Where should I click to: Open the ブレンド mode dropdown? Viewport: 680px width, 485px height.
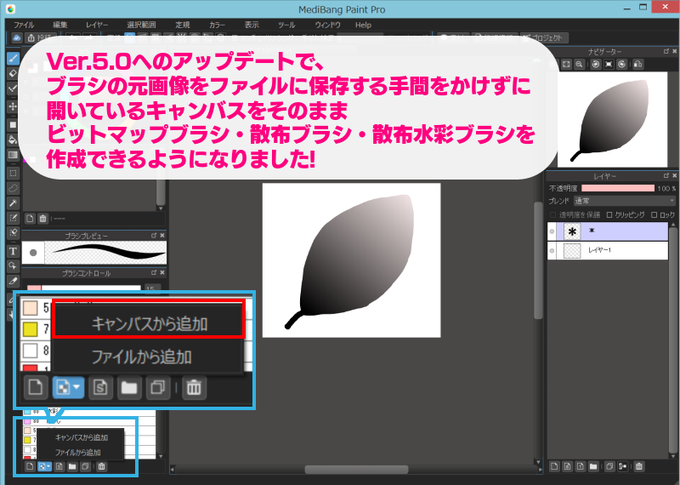pos(624,201)
